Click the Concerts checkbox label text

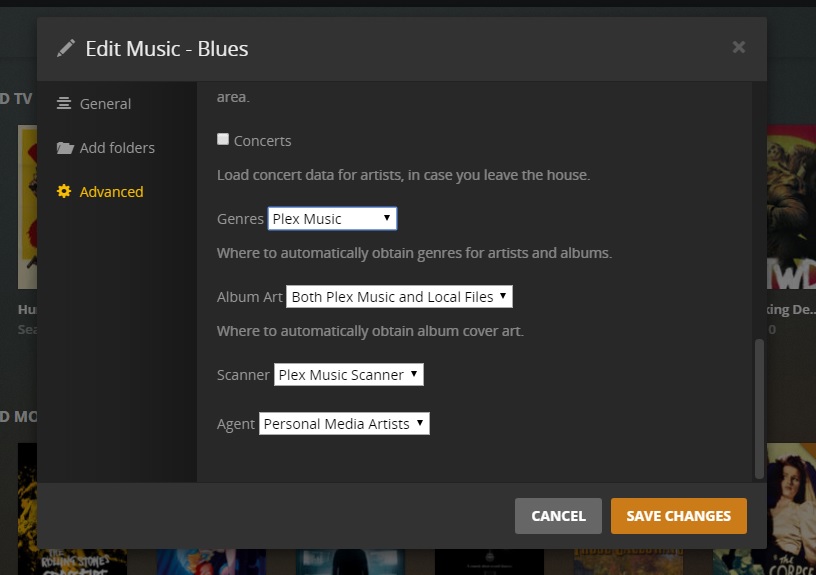[262, 141]
